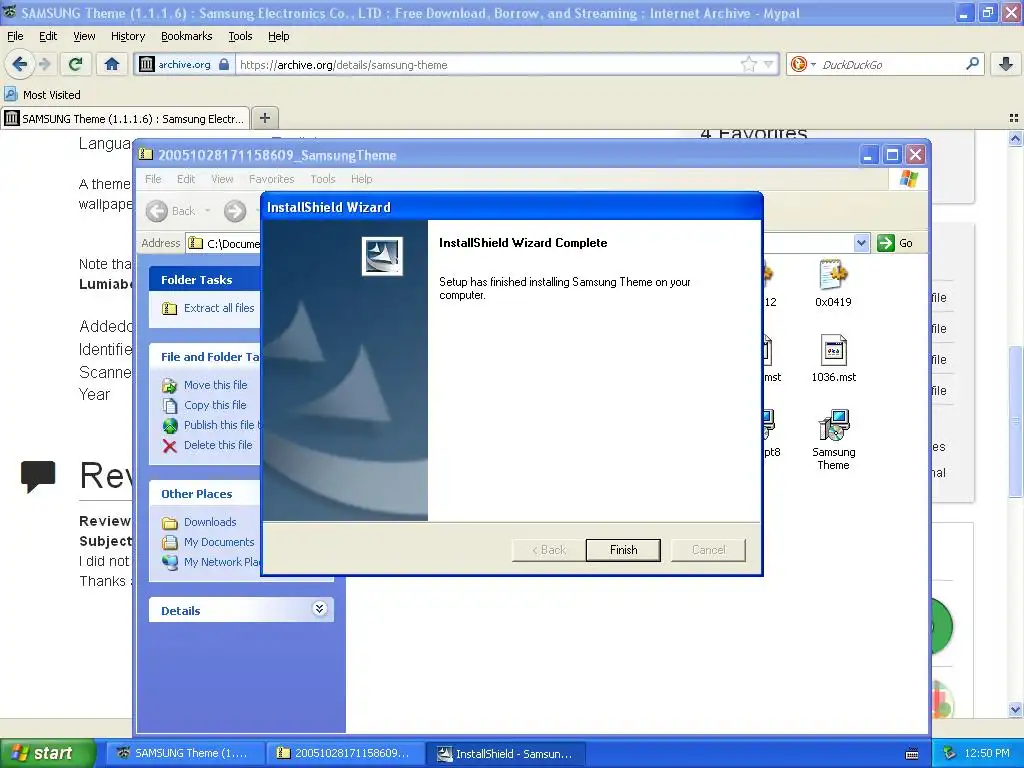Click the taskbar keyboard icon
The width and height of the screenshot is (1024, 768).
[x=912, y=754]
